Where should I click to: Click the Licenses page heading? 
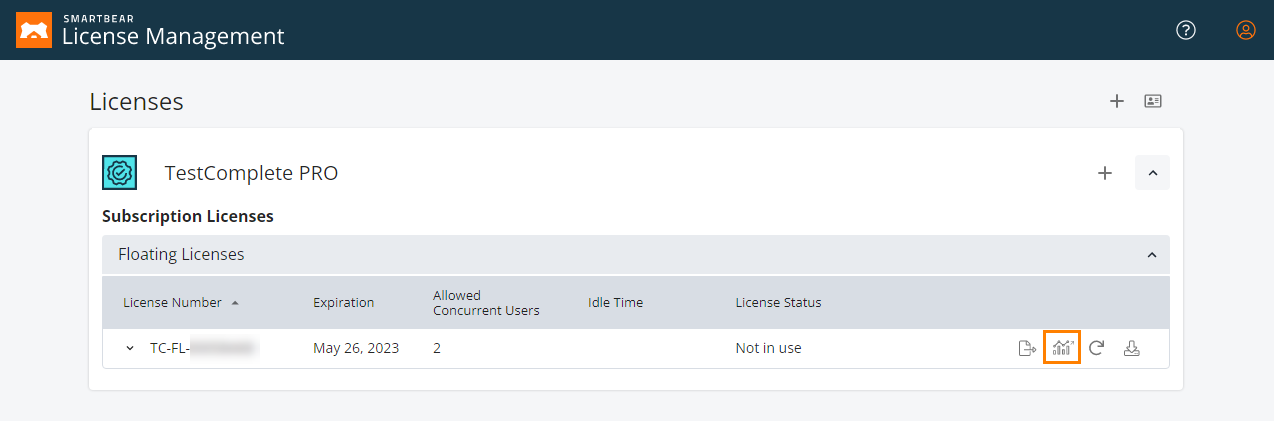coord(136,101)
